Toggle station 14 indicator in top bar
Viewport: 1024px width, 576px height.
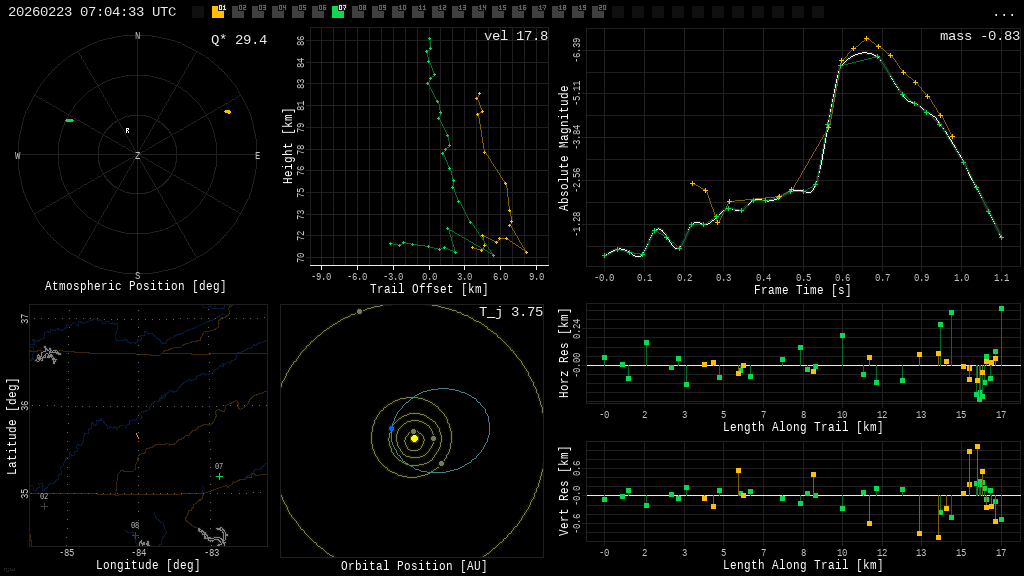478,12
